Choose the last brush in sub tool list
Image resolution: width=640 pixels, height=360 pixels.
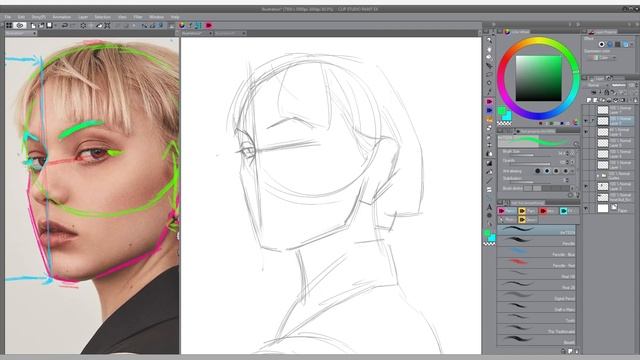tap(536, 340)
